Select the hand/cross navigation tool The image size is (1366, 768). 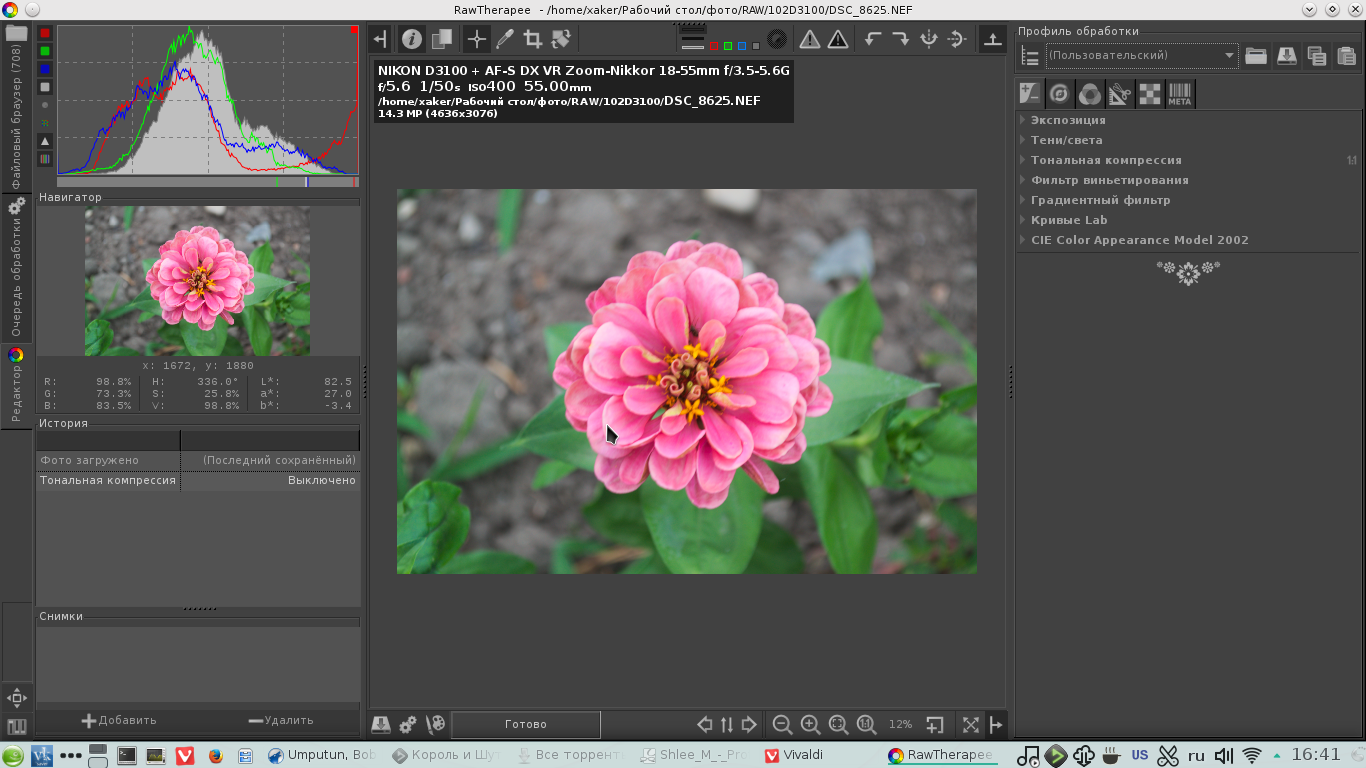[x=477, y=39]
